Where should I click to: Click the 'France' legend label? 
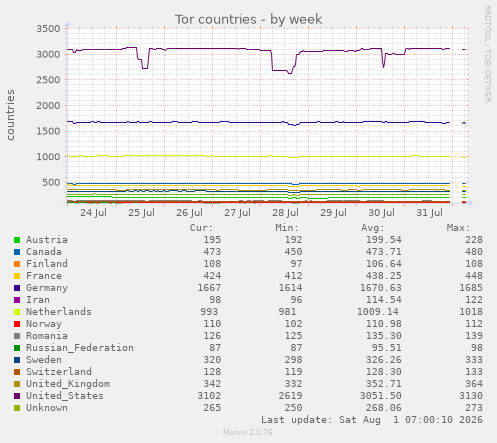44,276
